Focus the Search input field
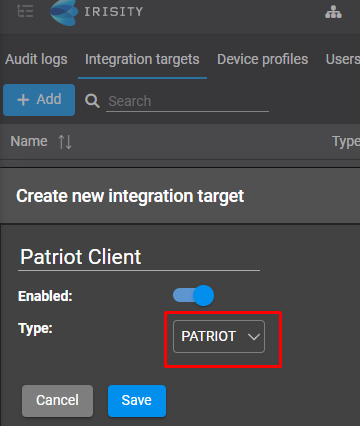The width and height of the screenshot is (360, 426). tap(187, 101)
